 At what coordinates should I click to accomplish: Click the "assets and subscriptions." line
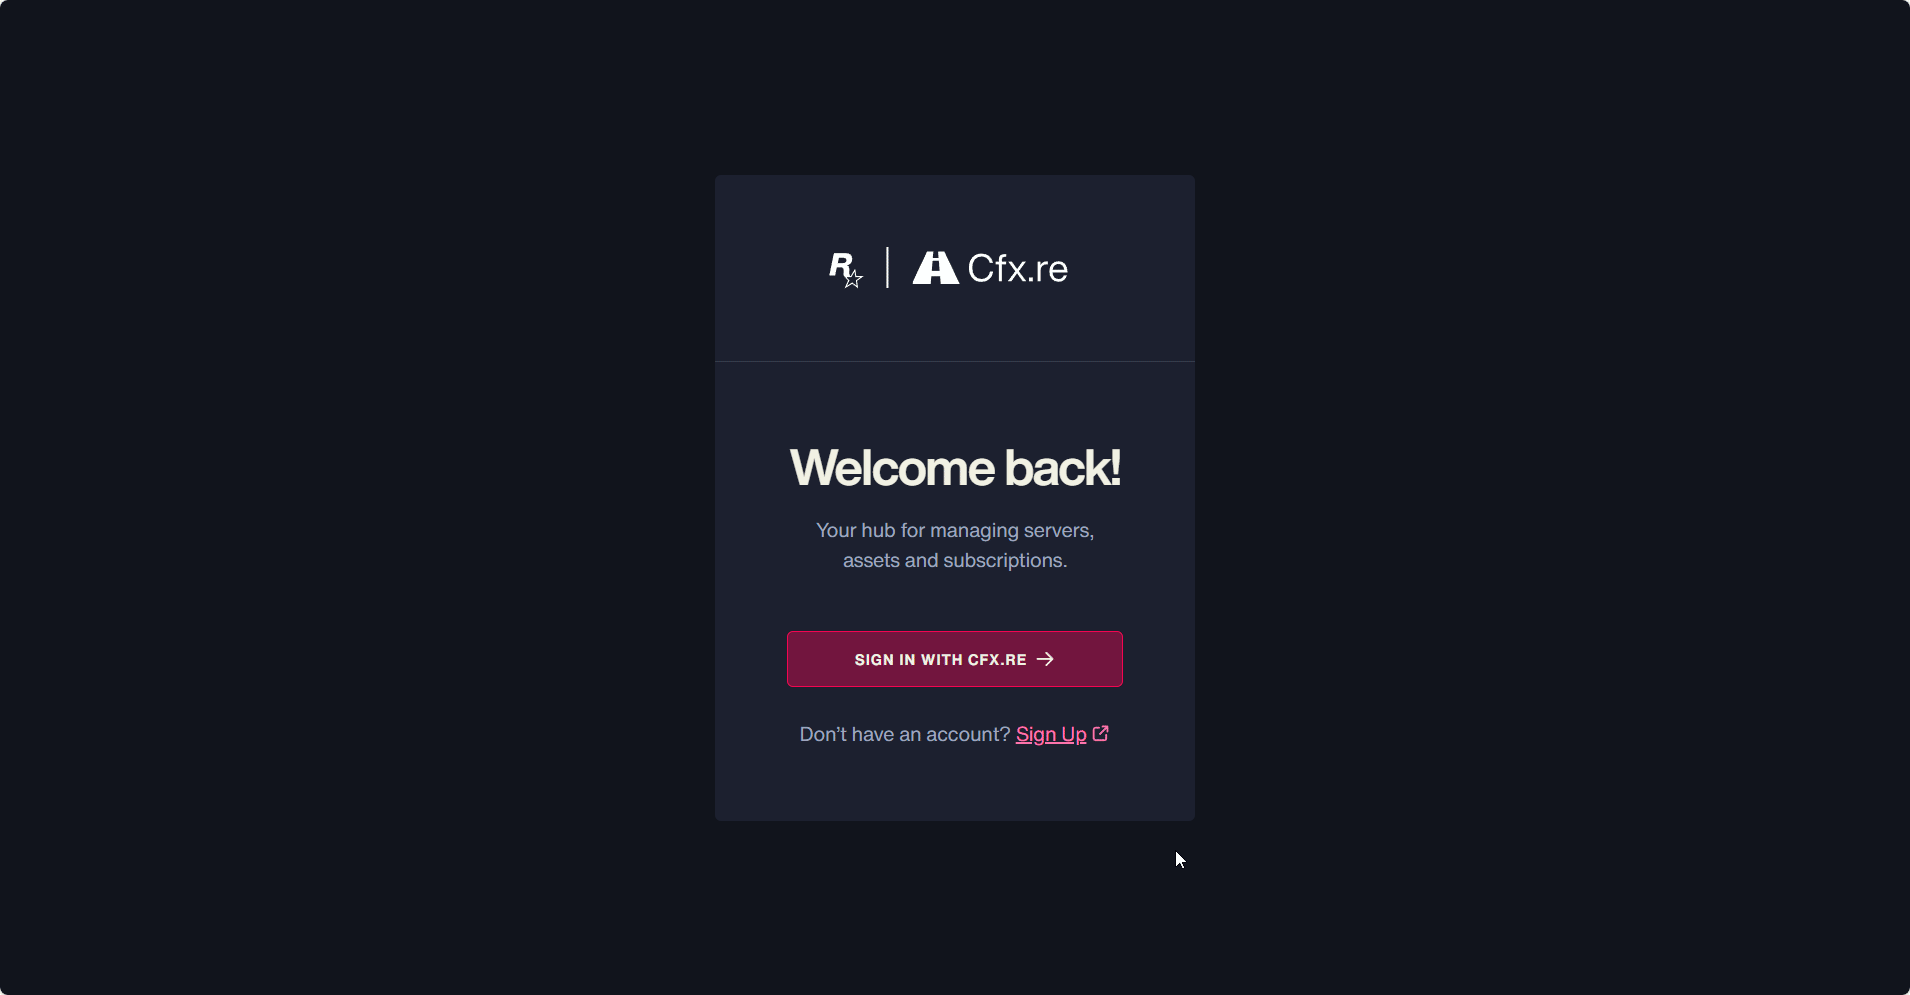(955, 561)
